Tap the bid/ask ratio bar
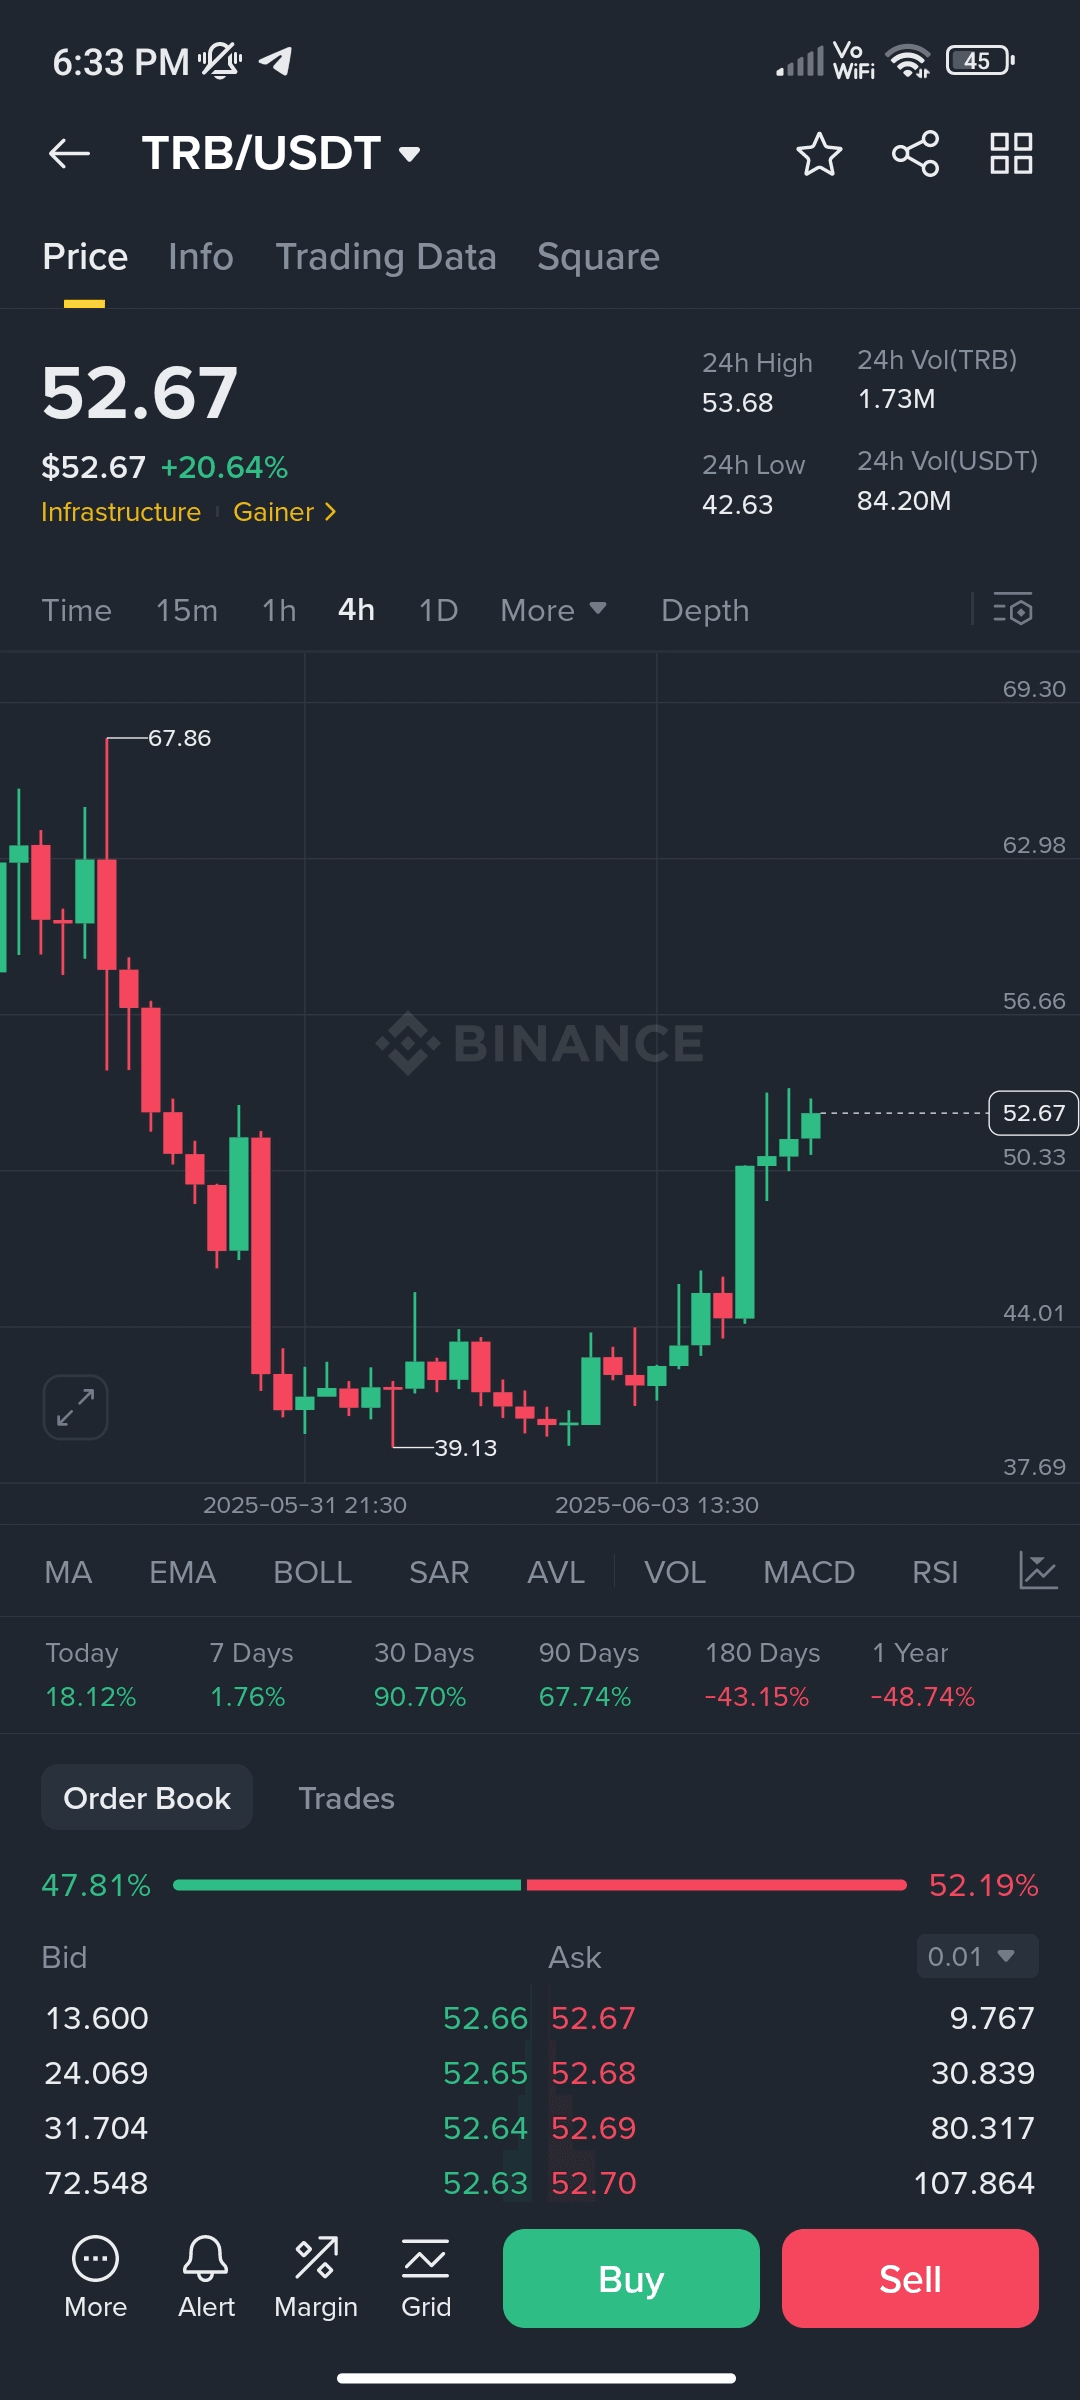The image size is (1080, 2400). tap(540, 1885)
